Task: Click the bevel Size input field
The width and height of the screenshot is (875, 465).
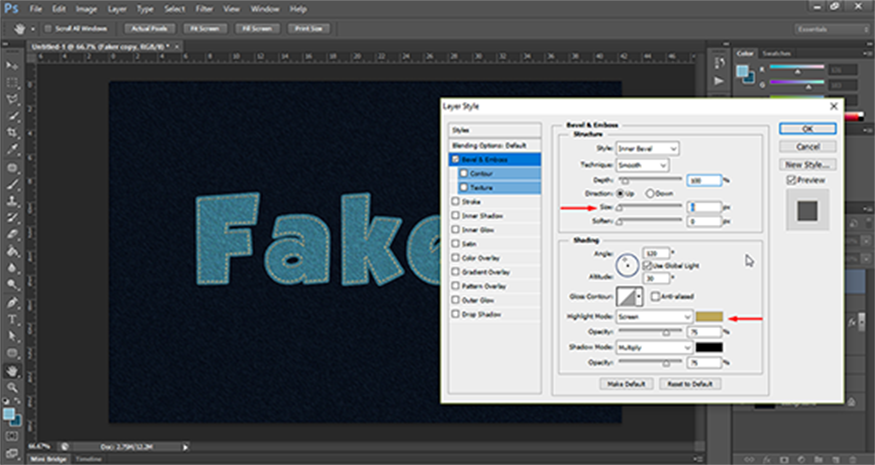Action: 703,207
